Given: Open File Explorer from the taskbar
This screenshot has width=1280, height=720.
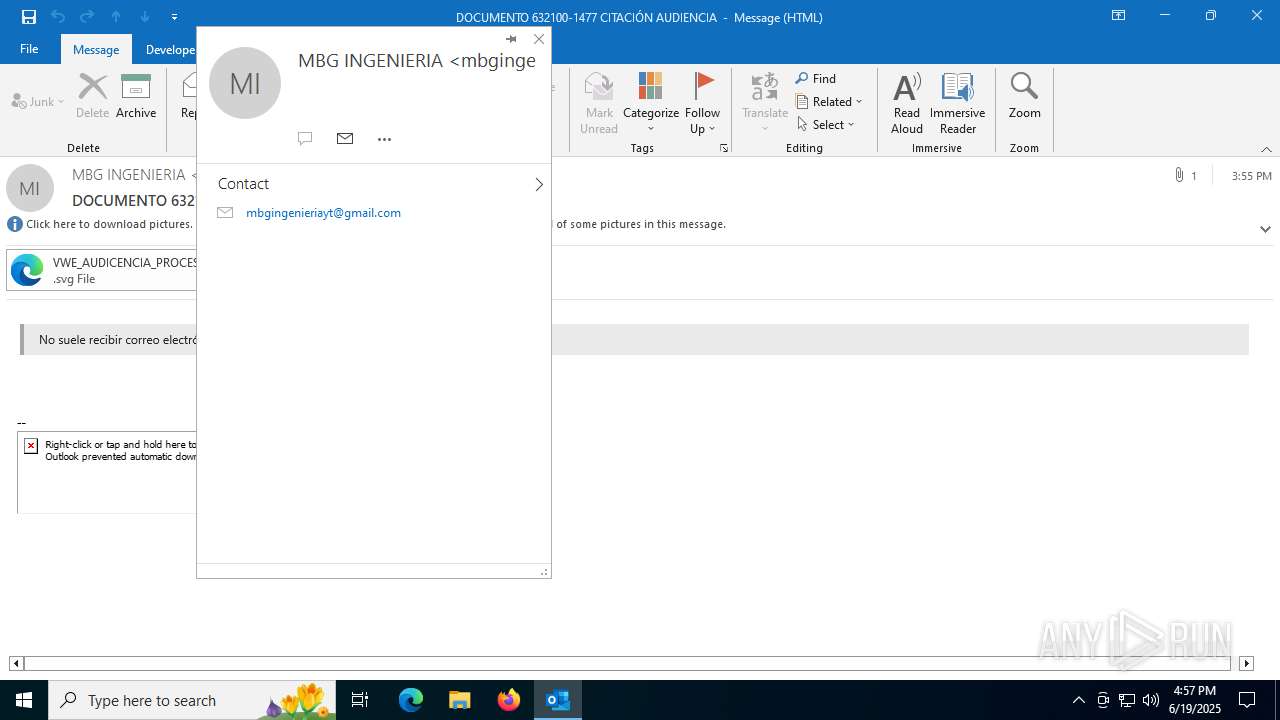Looking at the screenshot, I should (x=460, y=700).
